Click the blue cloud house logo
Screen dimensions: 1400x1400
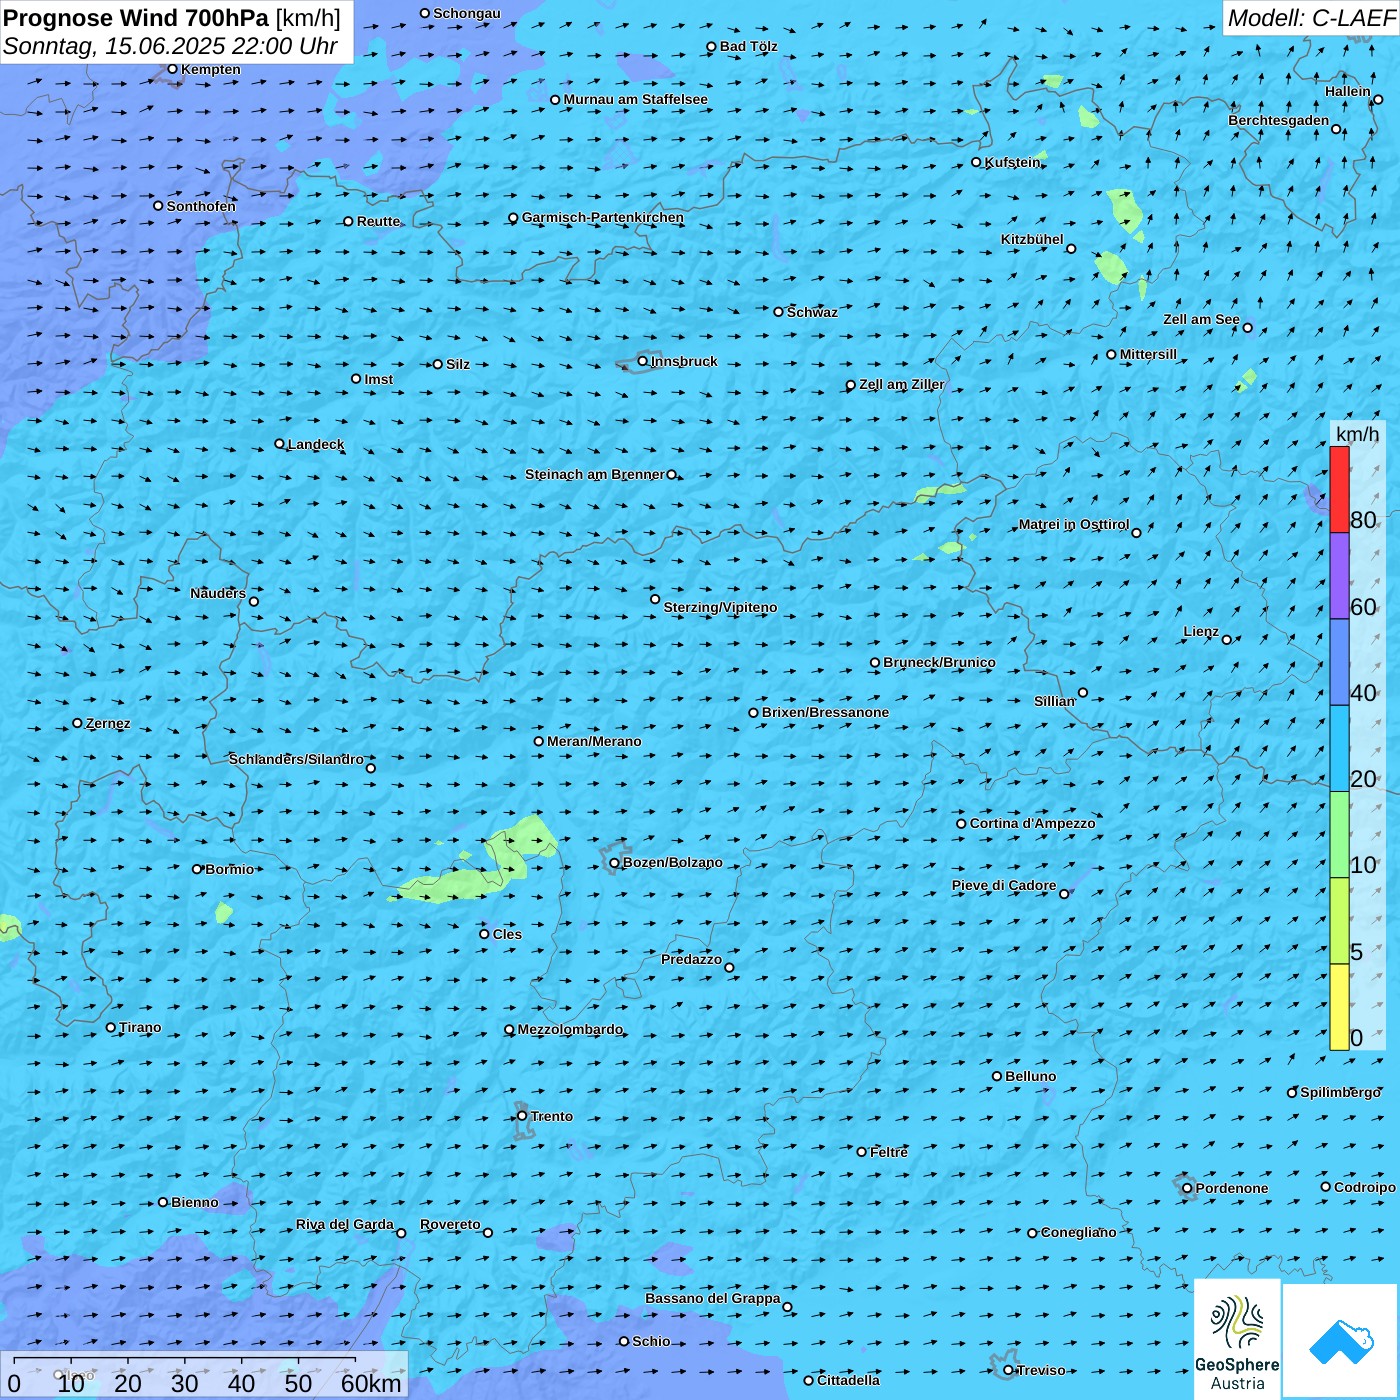(x=1340, y=1341)
